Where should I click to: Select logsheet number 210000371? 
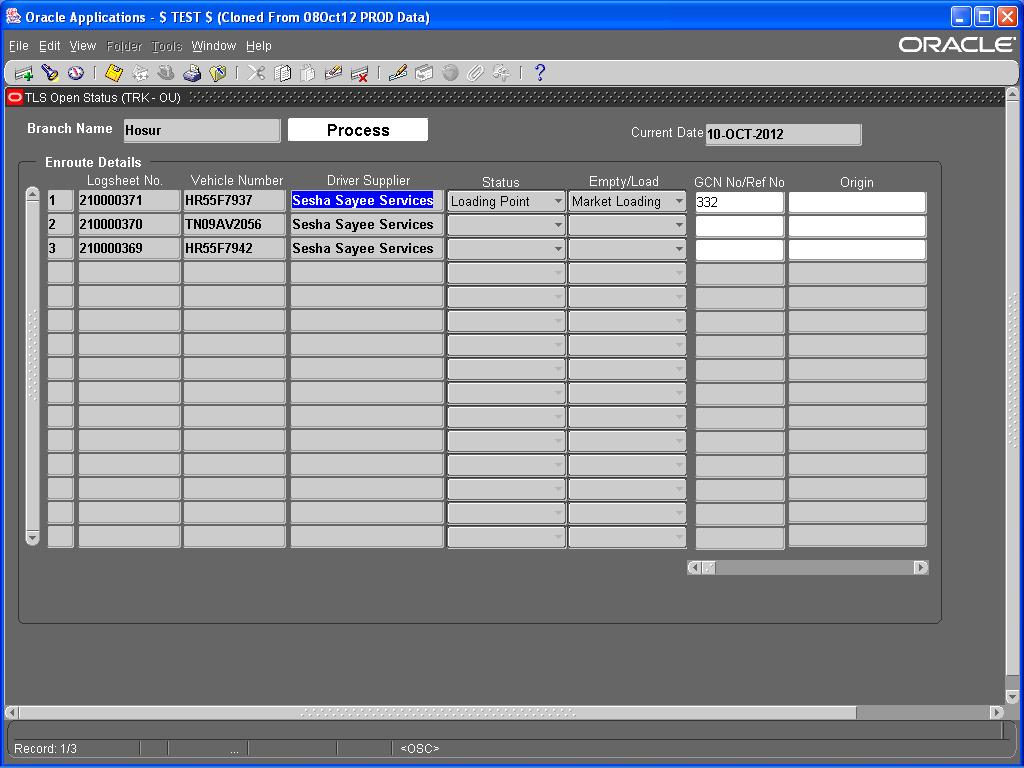(129, 200)
